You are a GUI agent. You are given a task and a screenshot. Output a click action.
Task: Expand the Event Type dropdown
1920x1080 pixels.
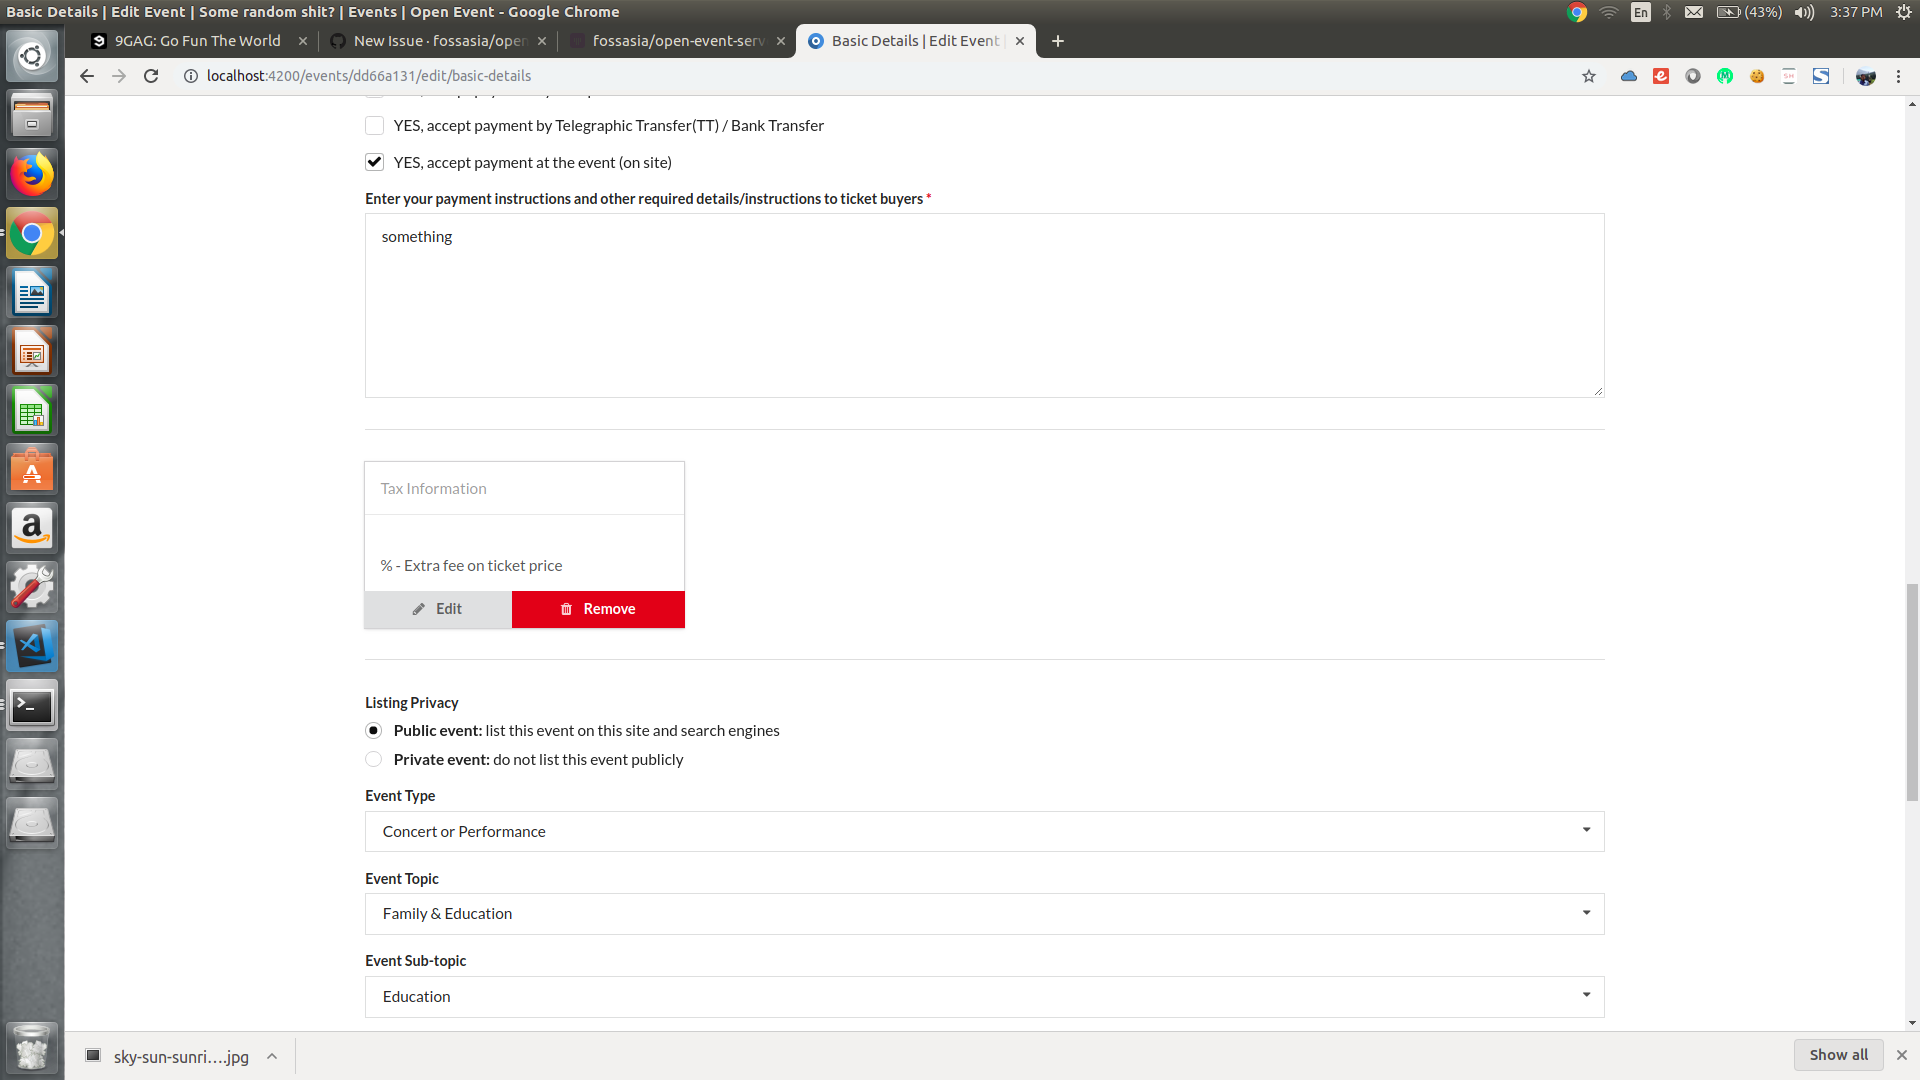tap(984, 831)
